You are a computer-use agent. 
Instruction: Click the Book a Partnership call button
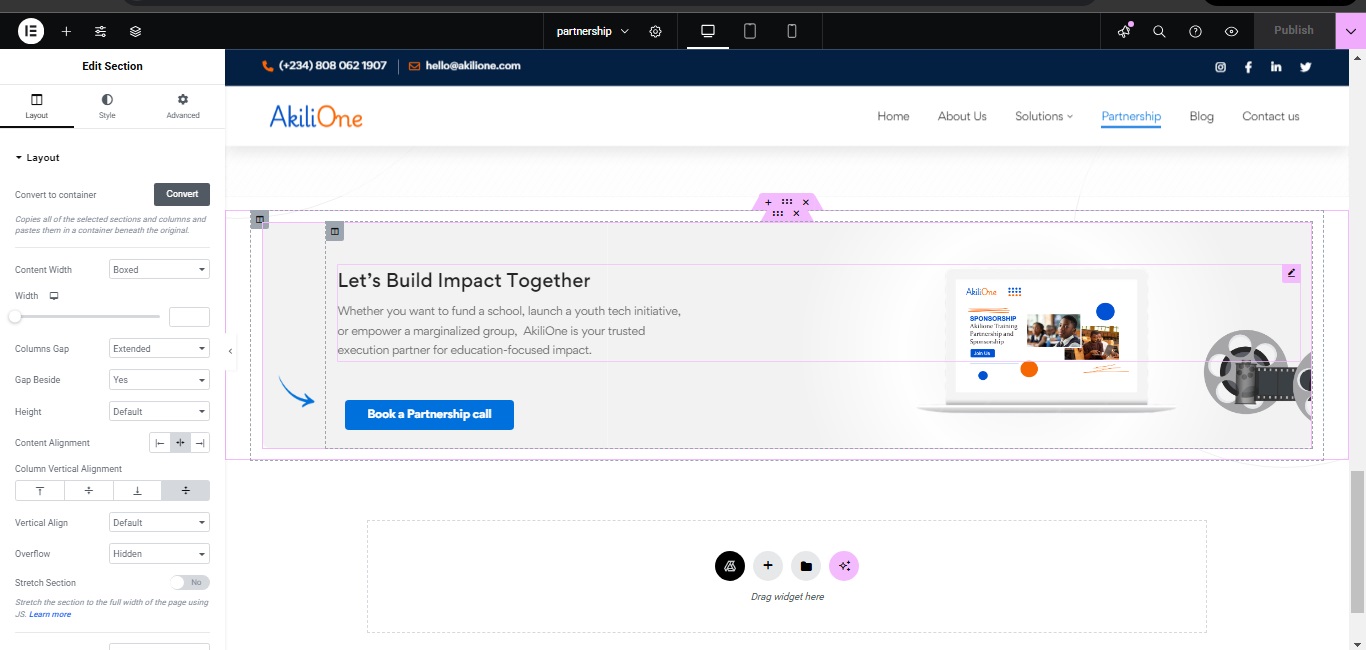click(x=429, y=414)
